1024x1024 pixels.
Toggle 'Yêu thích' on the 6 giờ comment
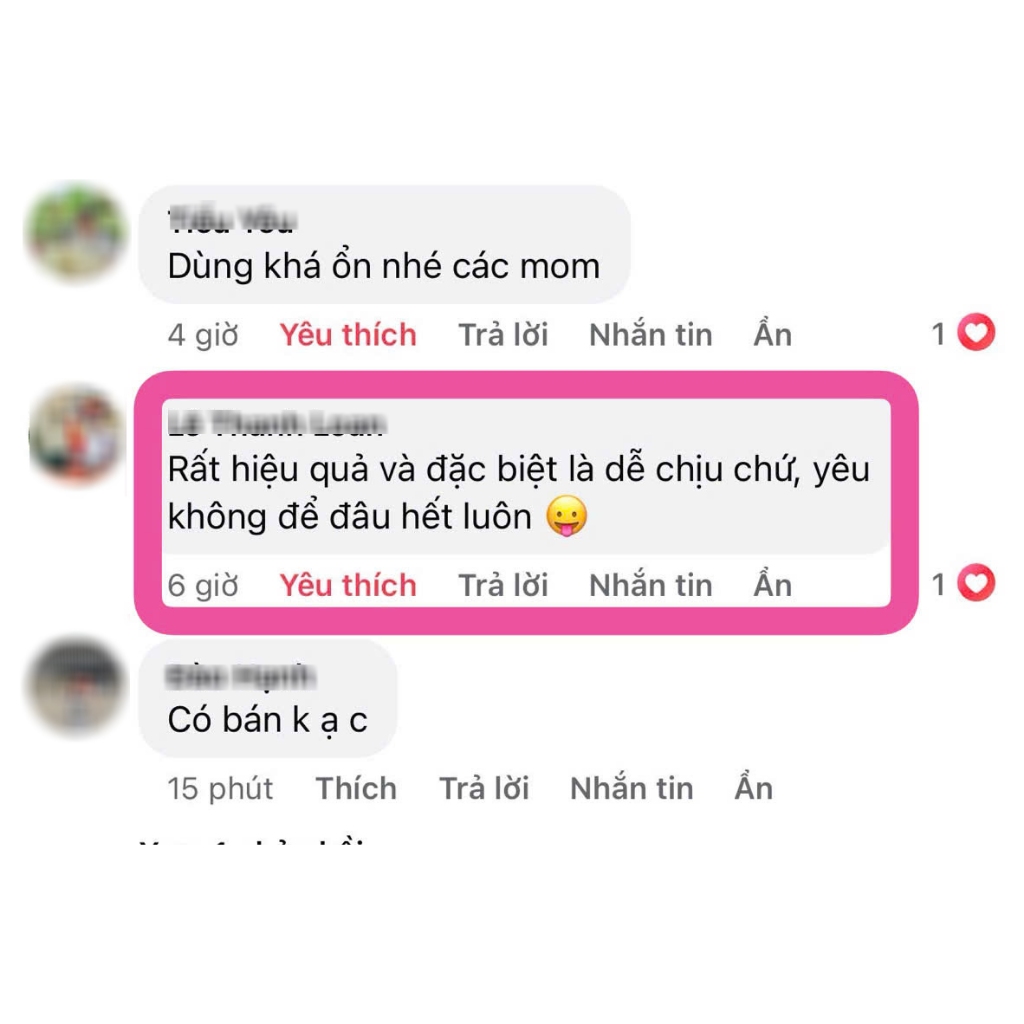click(x=348, y=585)
